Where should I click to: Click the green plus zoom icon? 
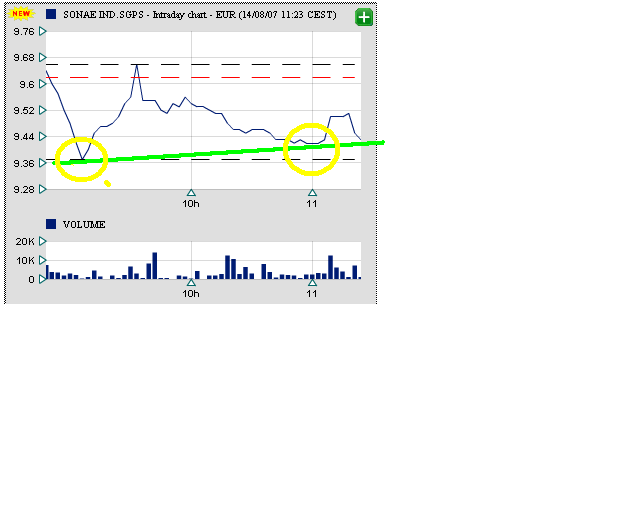[364, 17]
